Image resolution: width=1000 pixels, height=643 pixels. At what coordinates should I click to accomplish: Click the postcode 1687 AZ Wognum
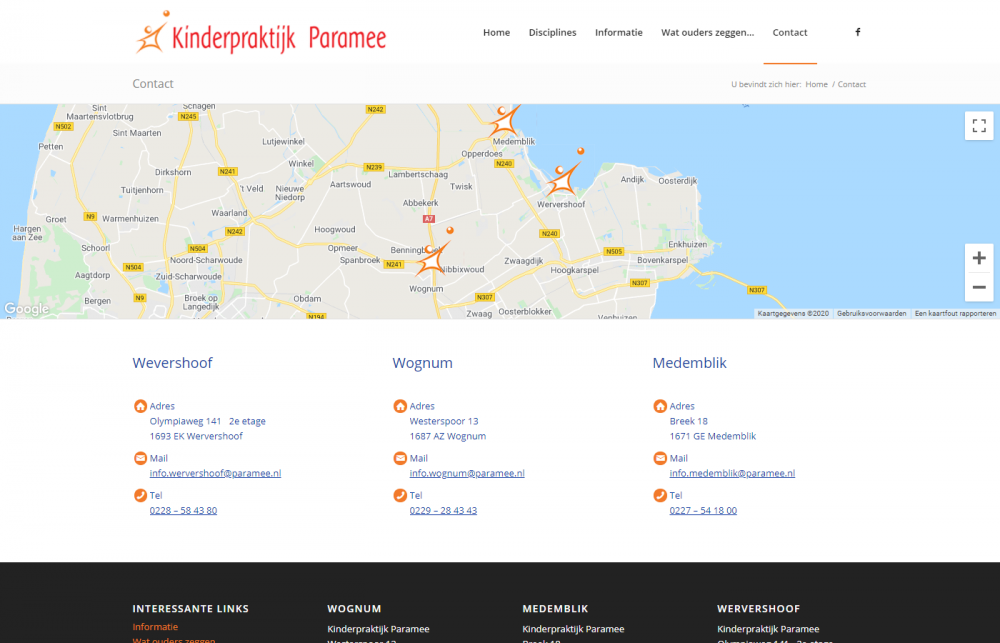448,436
